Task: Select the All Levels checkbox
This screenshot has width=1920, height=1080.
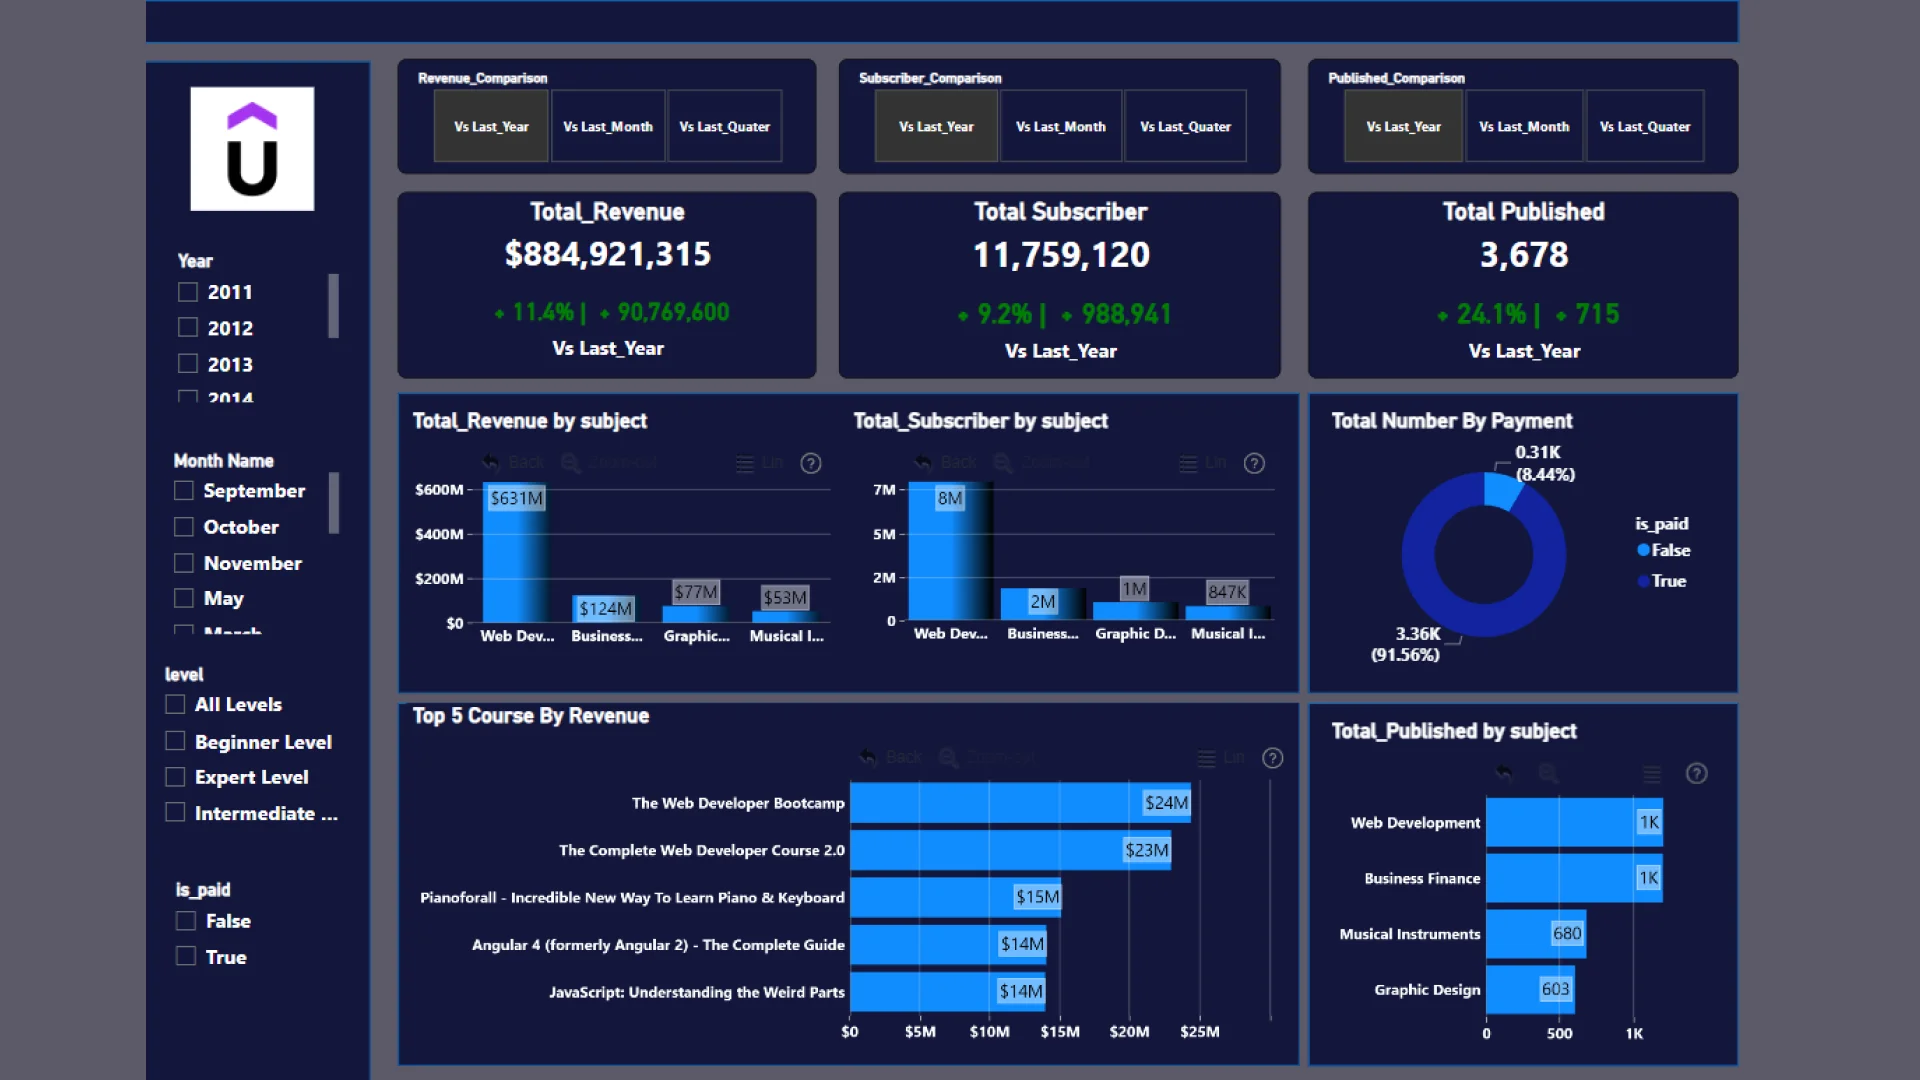Action: [175, 704]
